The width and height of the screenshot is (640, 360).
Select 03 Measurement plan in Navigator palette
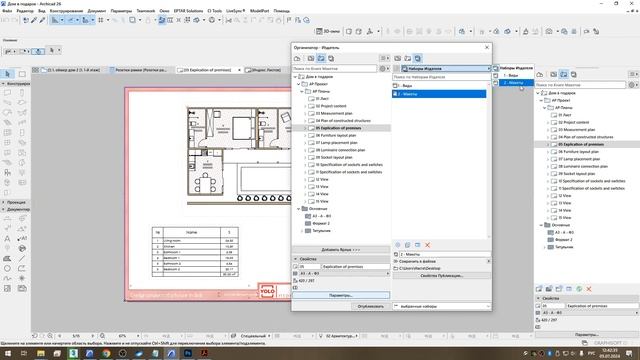tap(576, 130)
